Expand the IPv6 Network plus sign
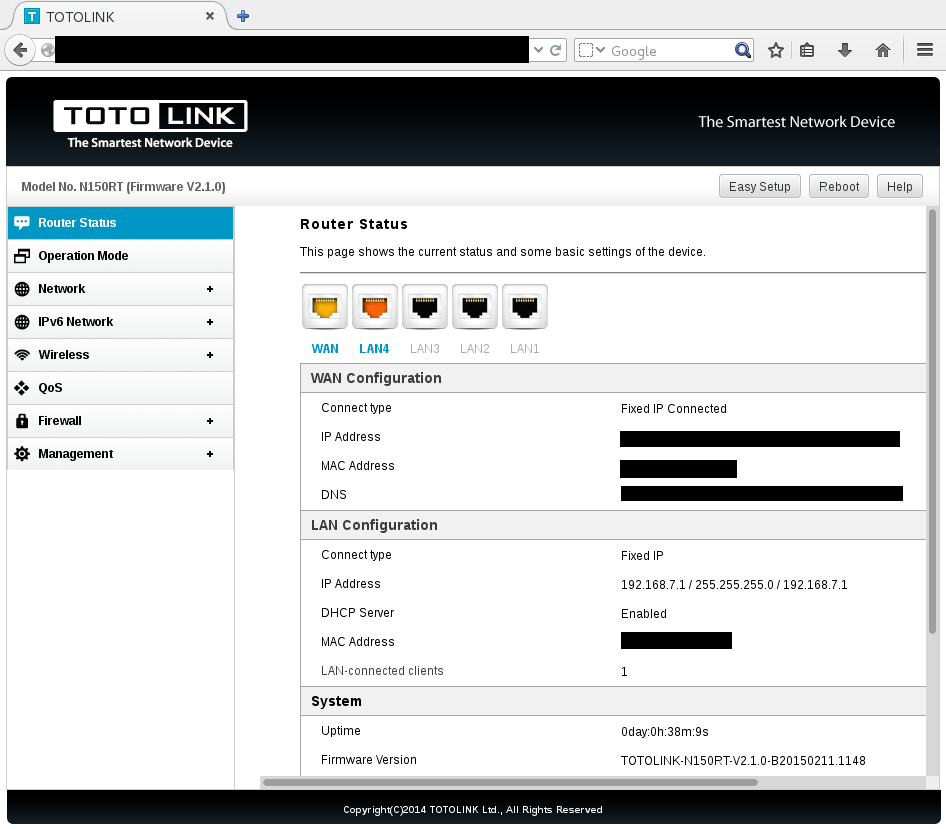Viewport: 946px width, 829px height. pos(210,322)
